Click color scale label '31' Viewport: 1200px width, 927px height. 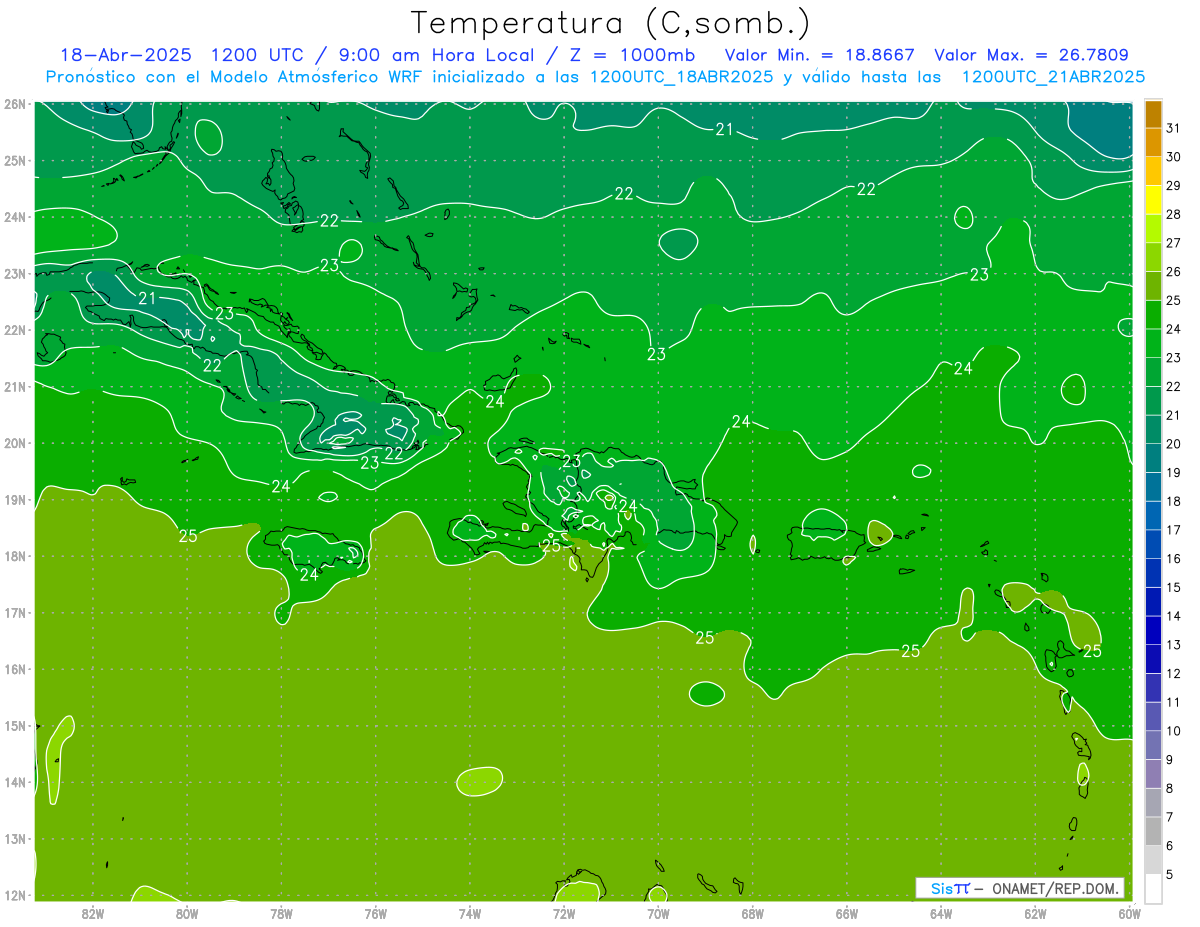tap(1174, 128)
